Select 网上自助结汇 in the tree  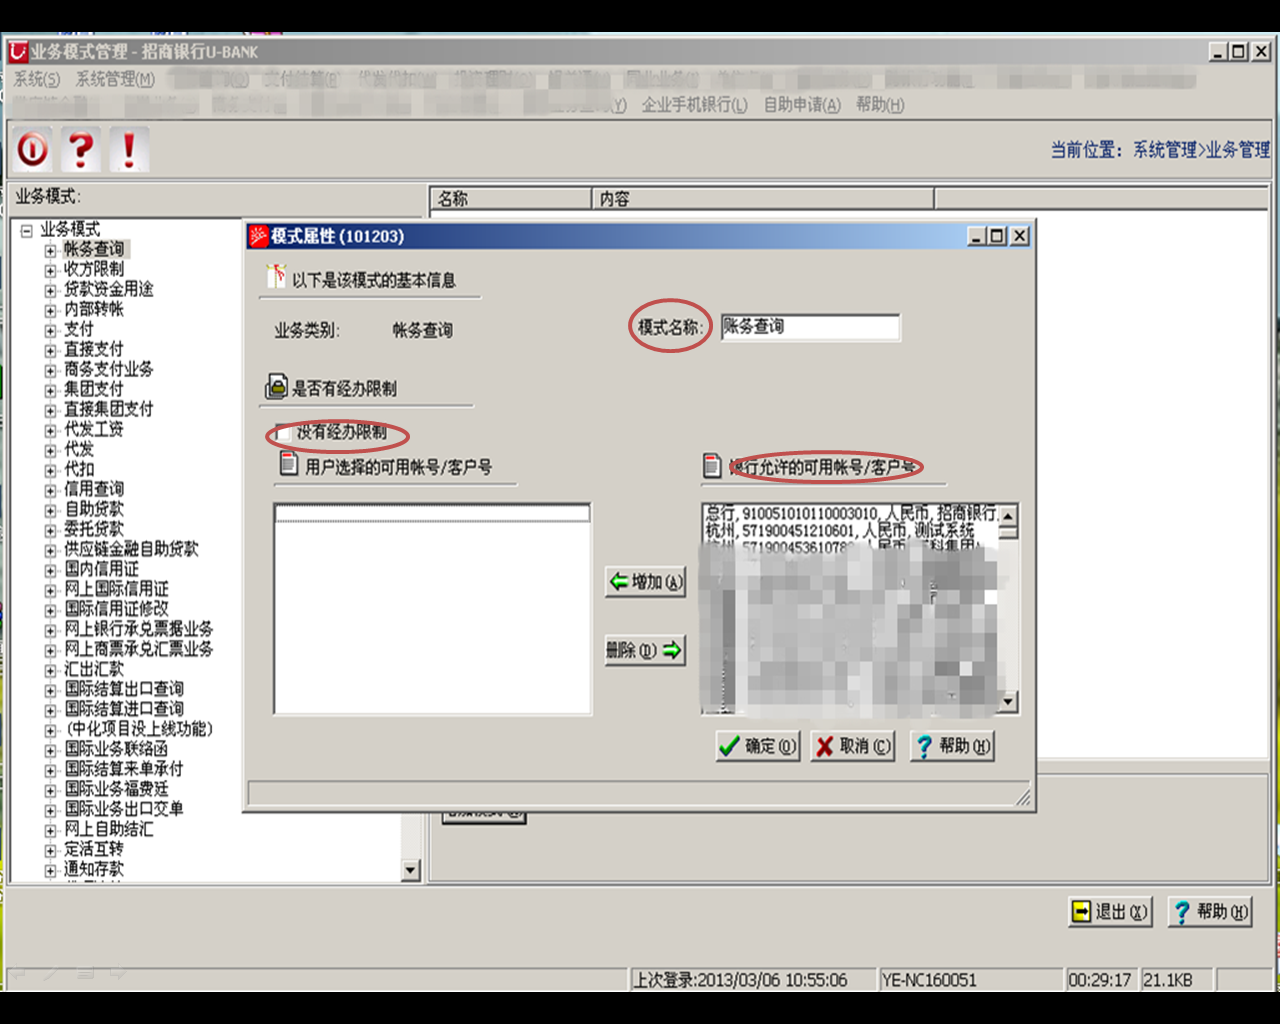click(x=109, y=829)
